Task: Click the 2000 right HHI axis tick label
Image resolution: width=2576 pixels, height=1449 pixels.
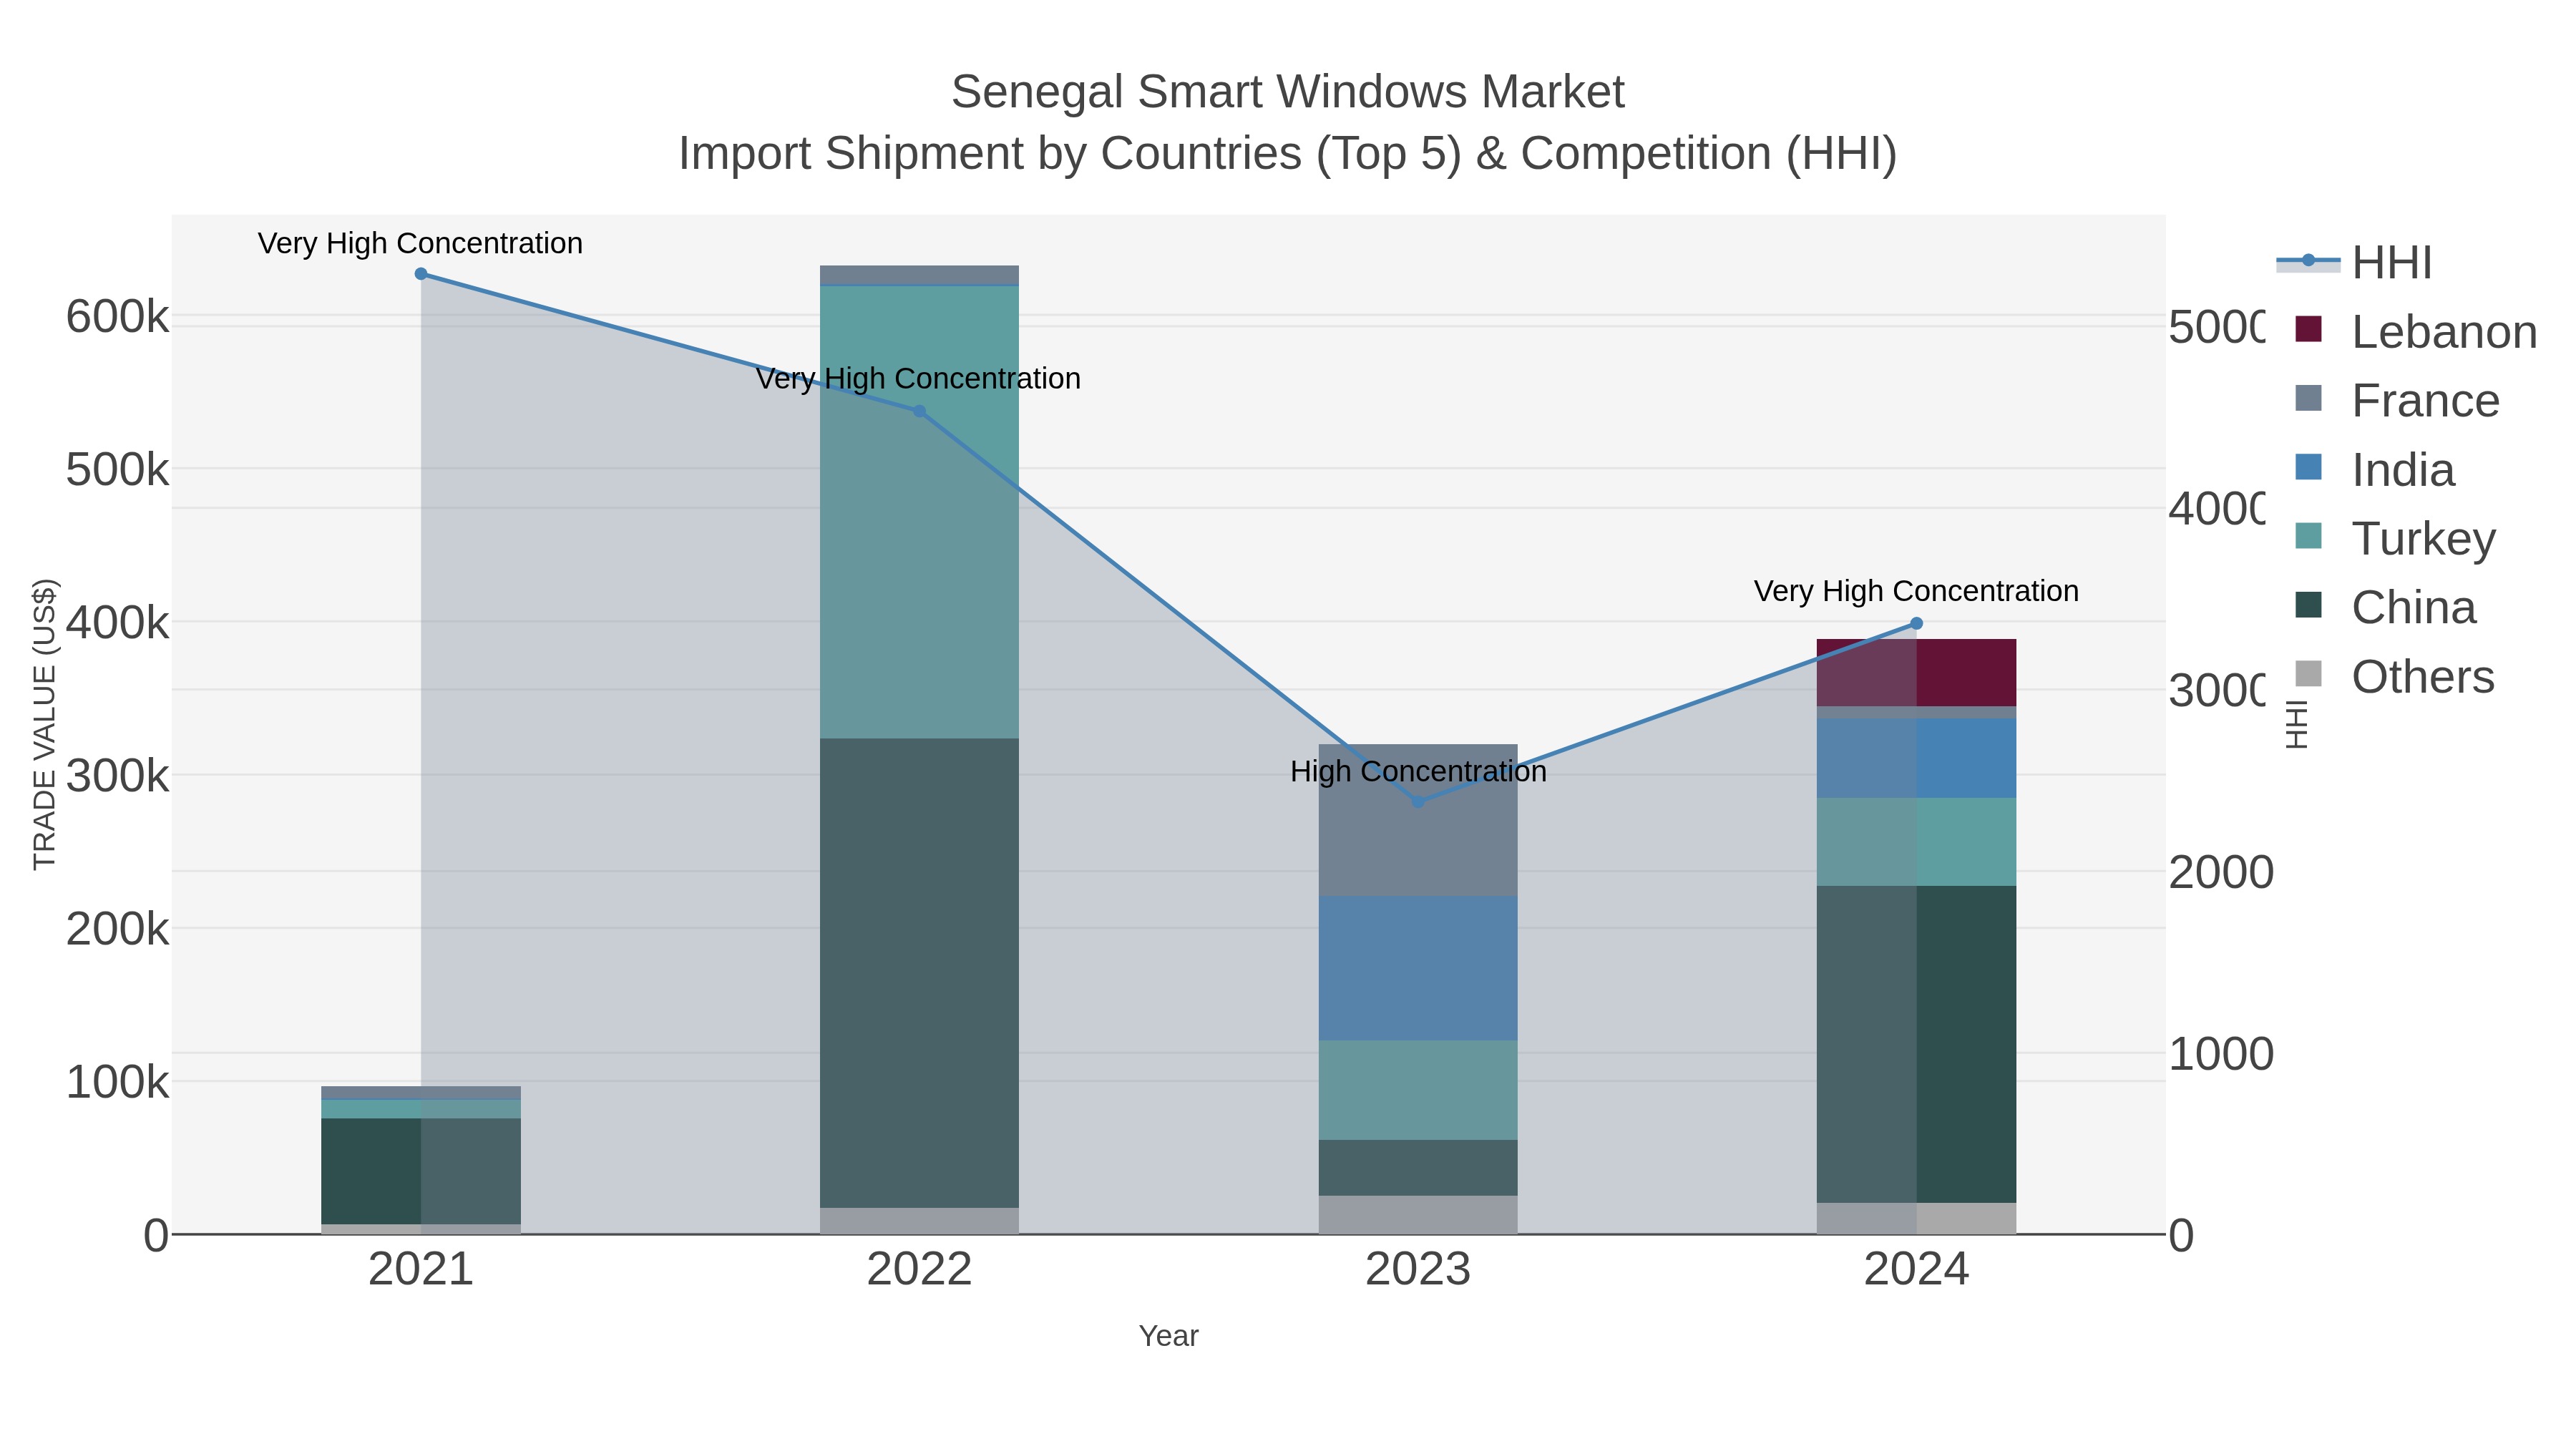Action: 2221,873
